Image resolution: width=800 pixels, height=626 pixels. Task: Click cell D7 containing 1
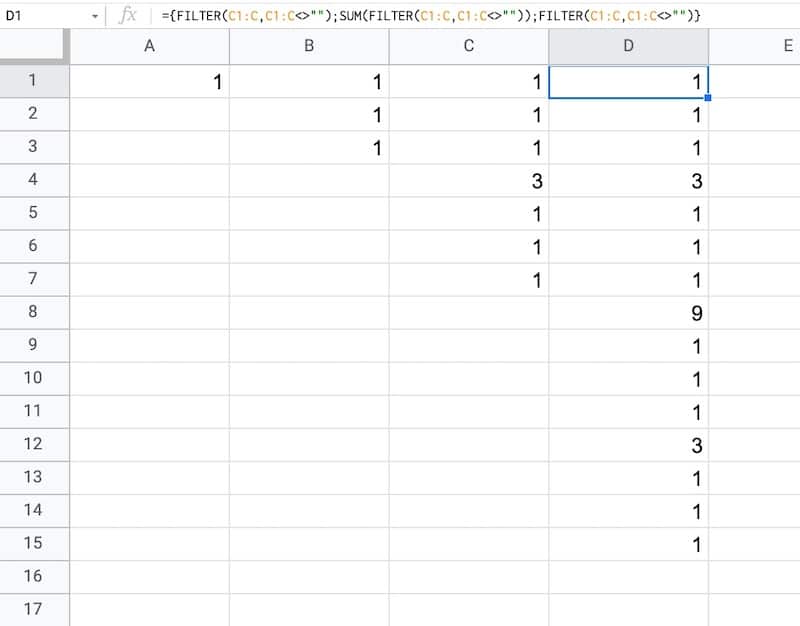pos(629,280)
